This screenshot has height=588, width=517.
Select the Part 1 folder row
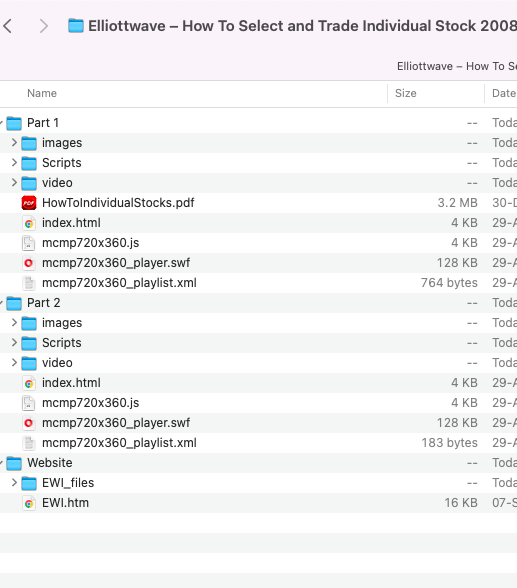(258, 123)
